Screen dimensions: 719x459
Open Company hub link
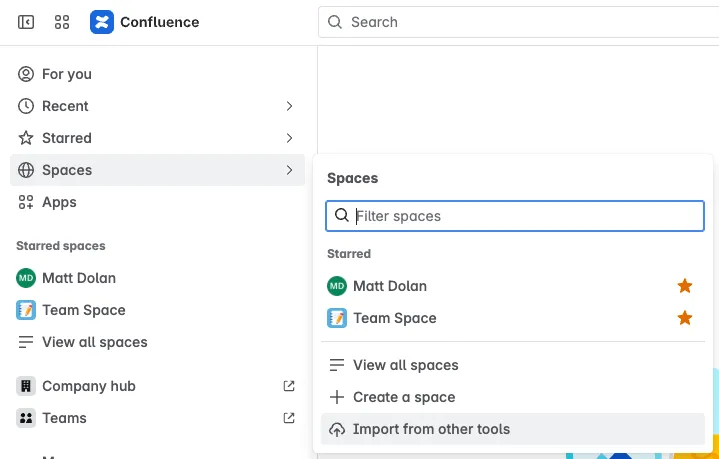(x=157, y=386)
